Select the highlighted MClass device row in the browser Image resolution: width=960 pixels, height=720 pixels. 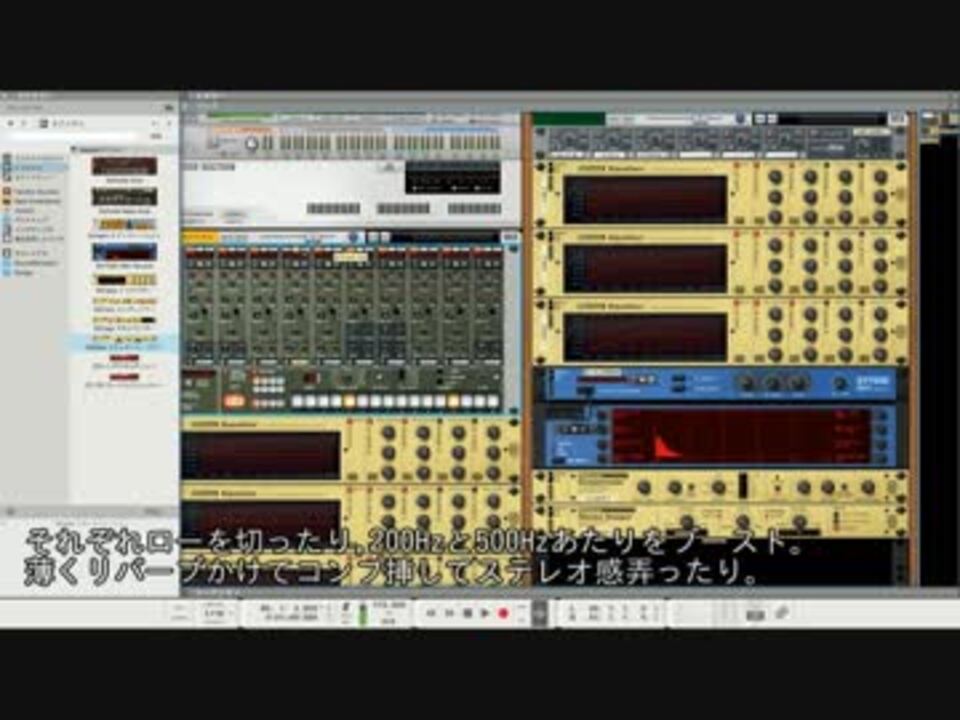click(x=124, y=342)
